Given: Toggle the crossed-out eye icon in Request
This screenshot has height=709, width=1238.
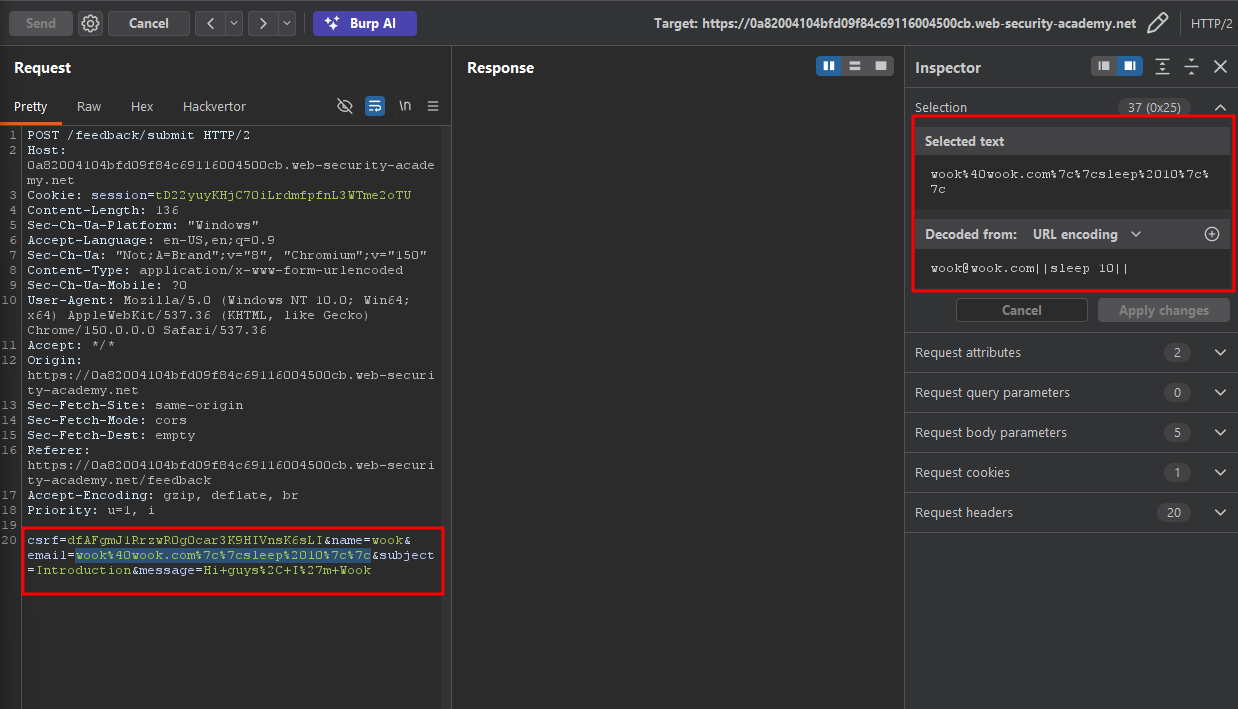Looking at the screenshot, I should (345, 106).
